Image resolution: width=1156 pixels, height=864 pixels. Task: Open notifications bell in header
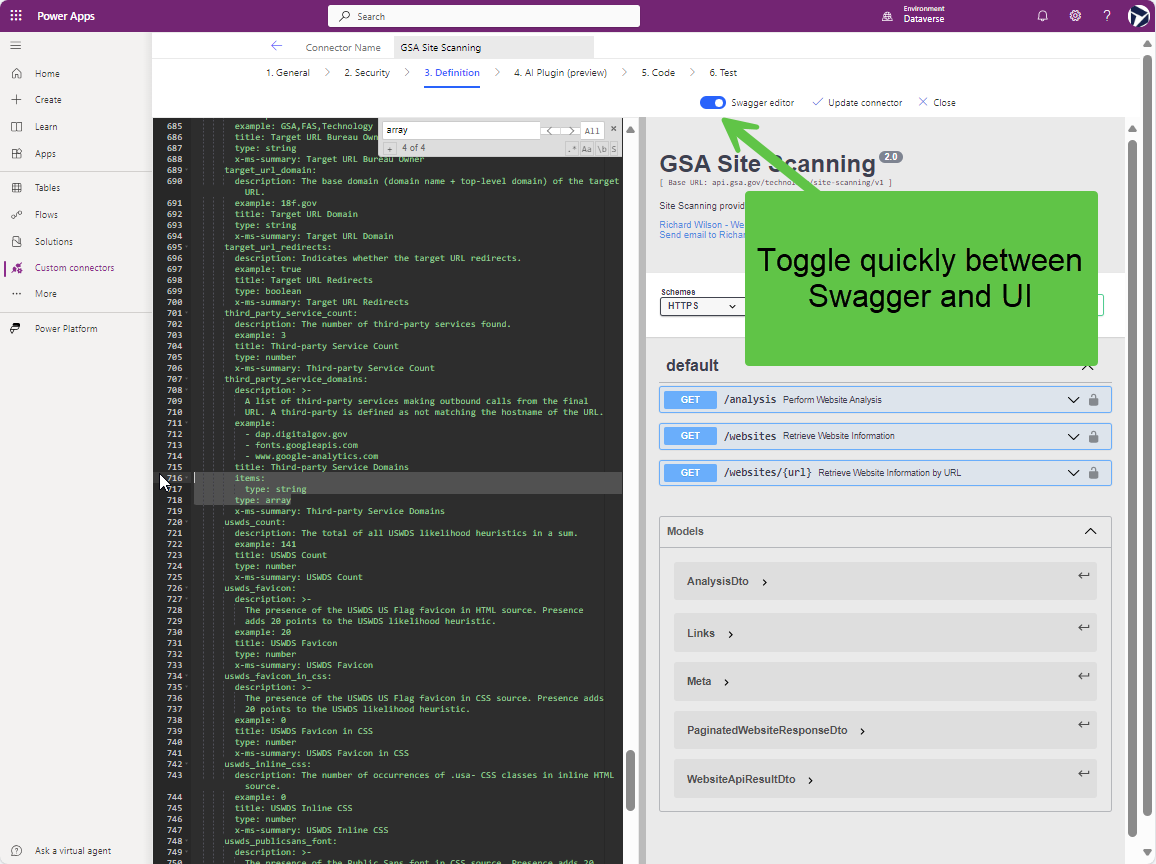(1042, 15)
